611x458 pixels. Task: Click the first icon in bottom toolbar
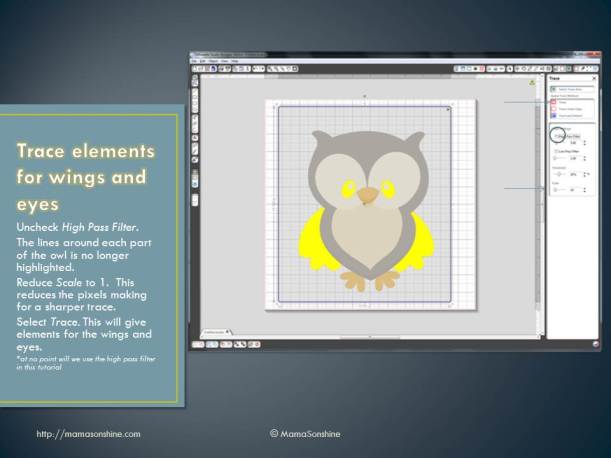196,343
